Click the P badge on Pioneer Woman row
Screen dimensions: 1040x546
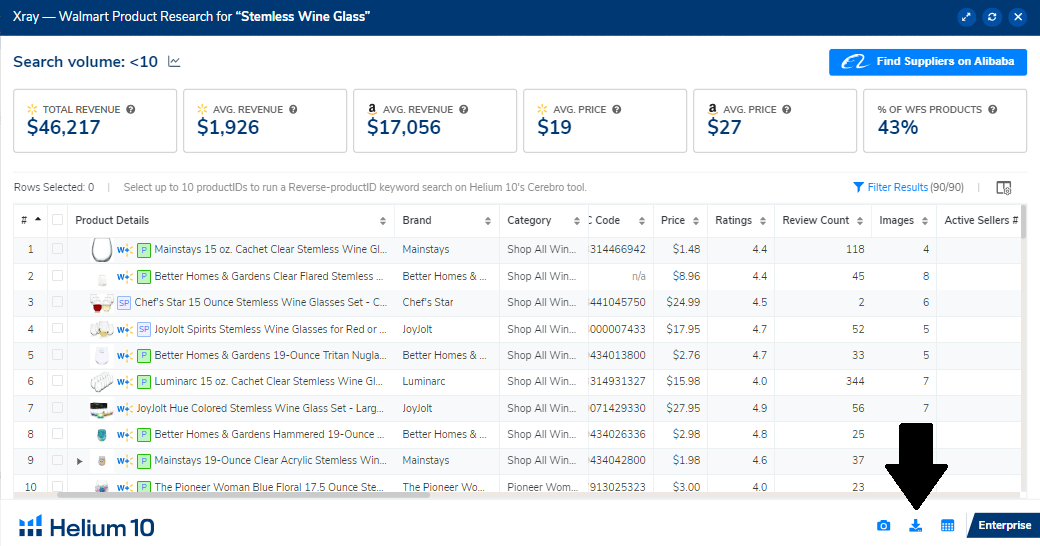pyautogui.click(x=143, y=488)
